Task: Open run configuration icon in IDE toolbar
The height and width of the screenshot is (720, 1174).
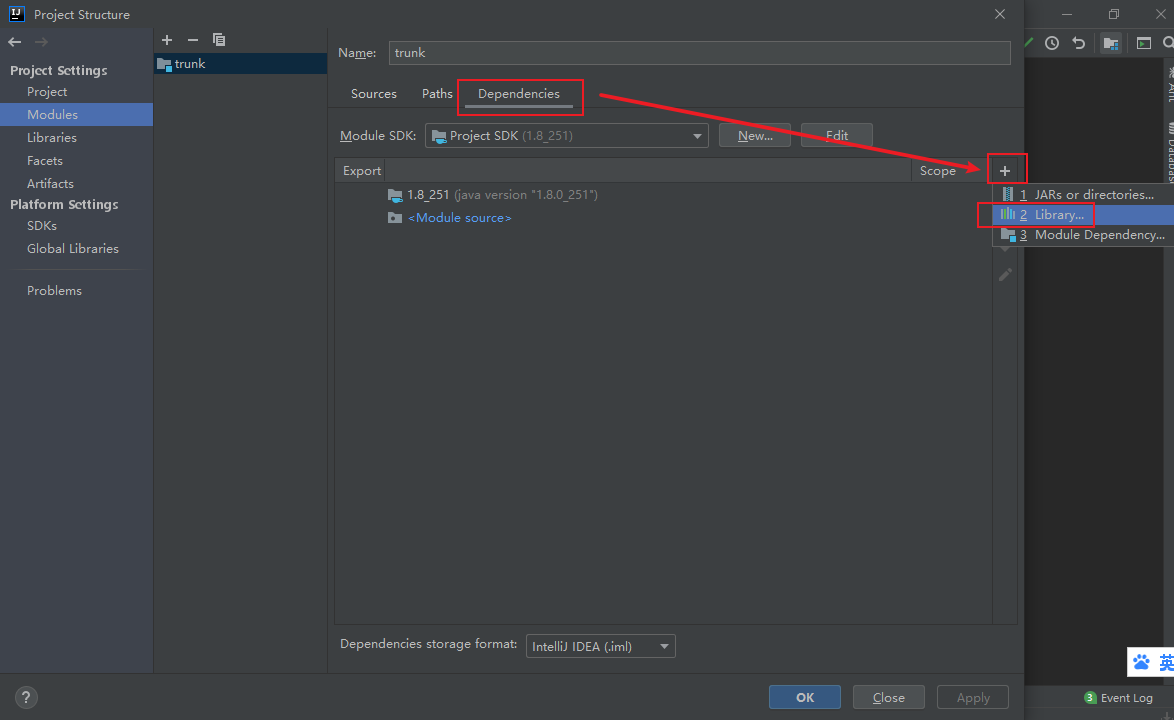Action: point(1143,43)
